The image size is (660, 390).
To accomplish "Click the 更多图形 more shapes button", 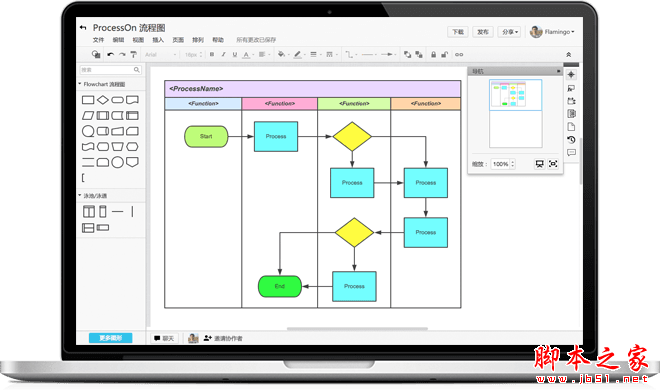I will [x=110, y=338].
